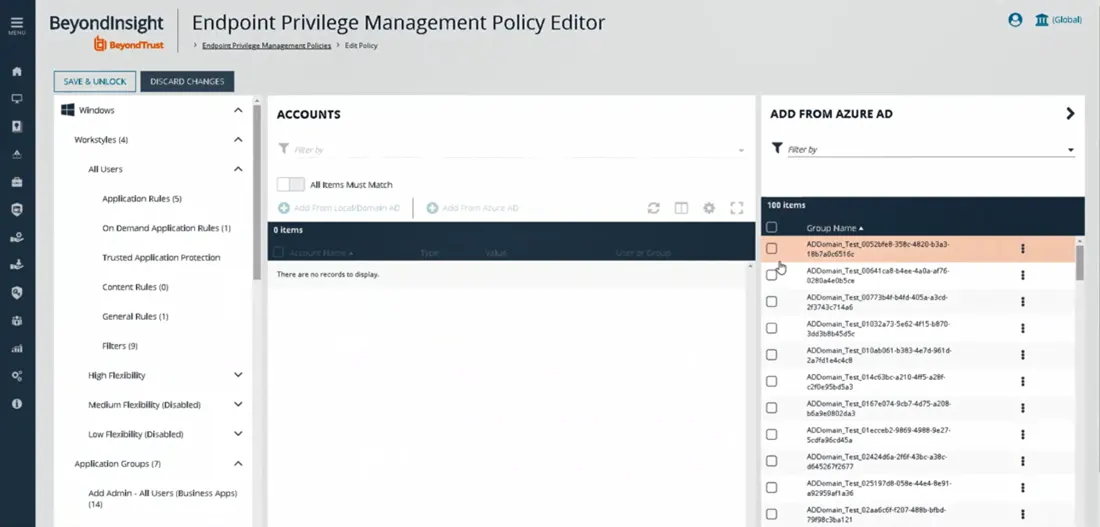Check the ADDomain_Test_00773b4f group checkbox
The image size is (1100, 527).
coord(772,302)
